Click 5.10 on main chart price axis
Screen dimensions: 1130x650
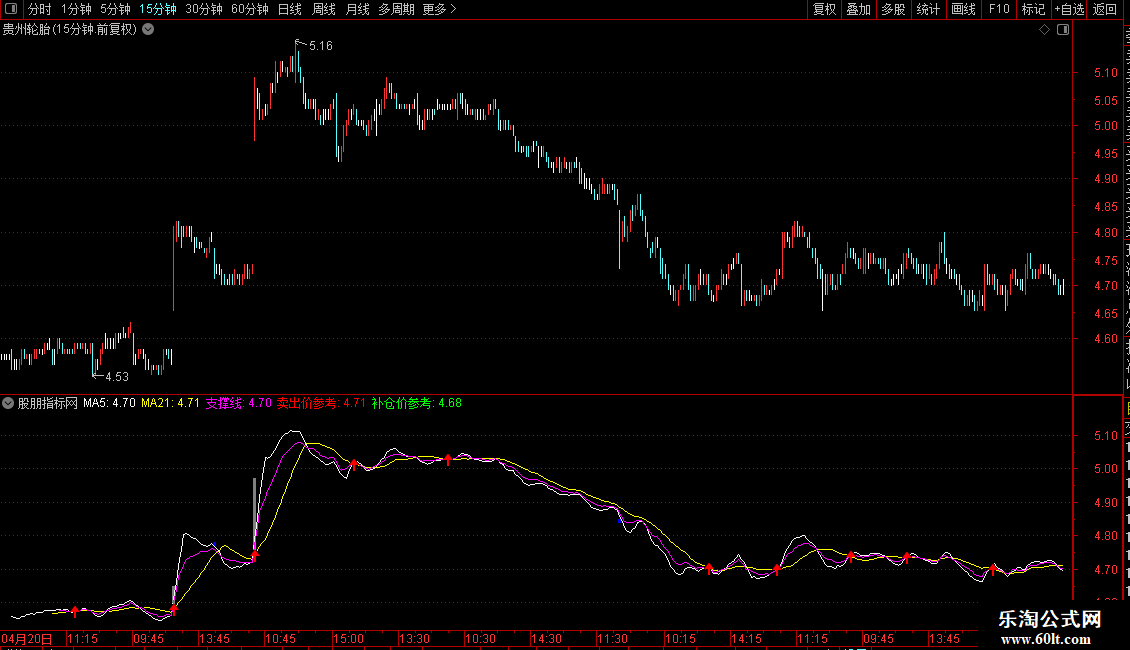tap(1105, 72)
